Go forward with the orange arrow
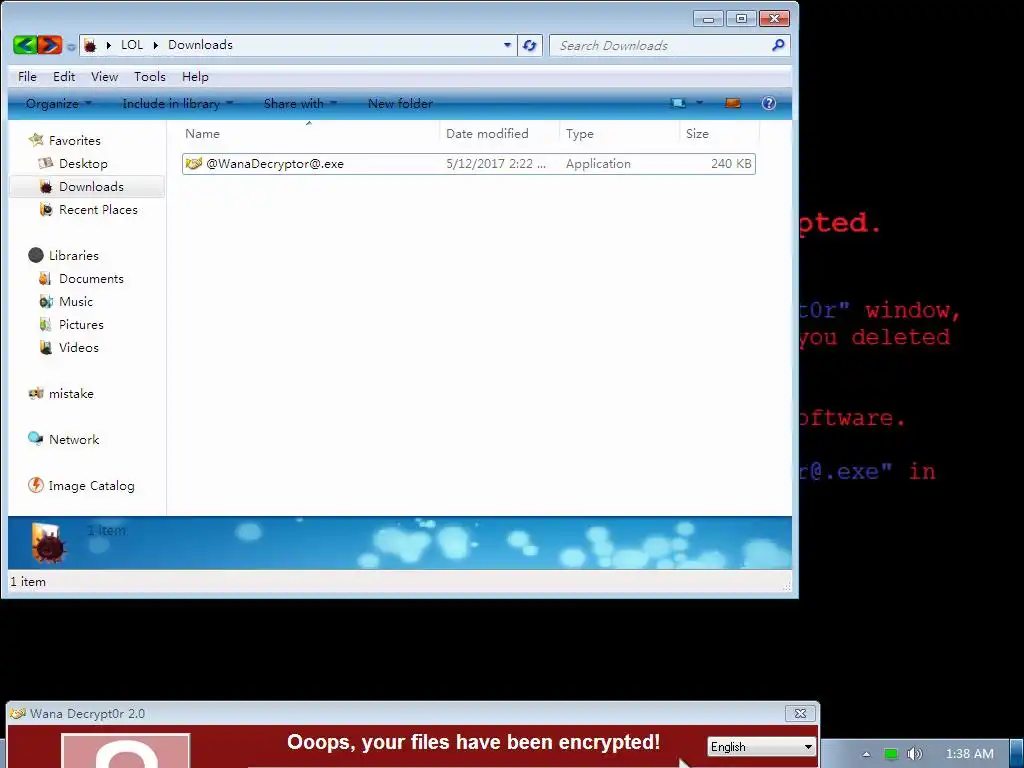The image size is (1024, 768). pyautogui.click(x=50, y=45)
